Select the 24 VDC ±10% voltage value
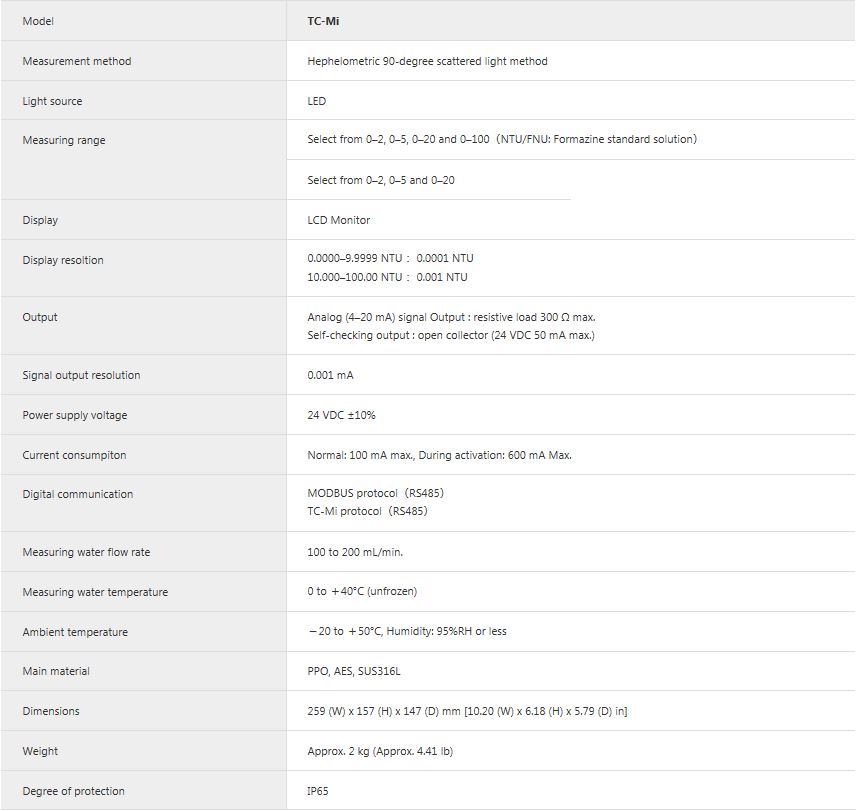 (341, 415)
